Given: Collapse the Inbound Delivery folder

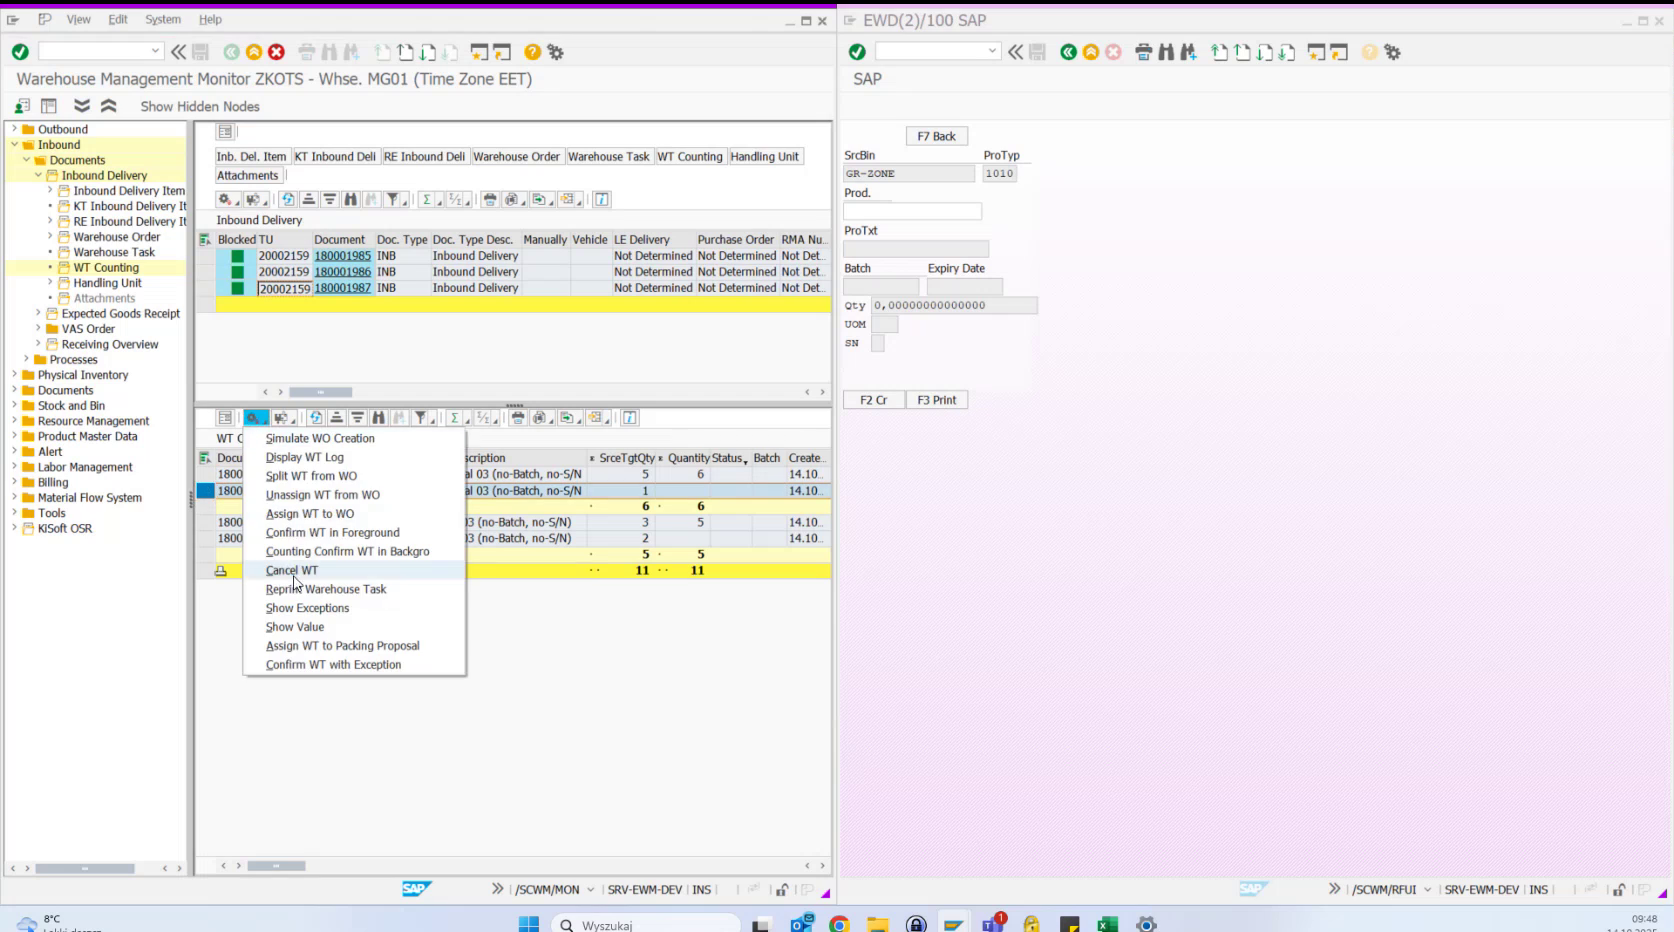Looking at the screenshot, I should tap(36, 175).
